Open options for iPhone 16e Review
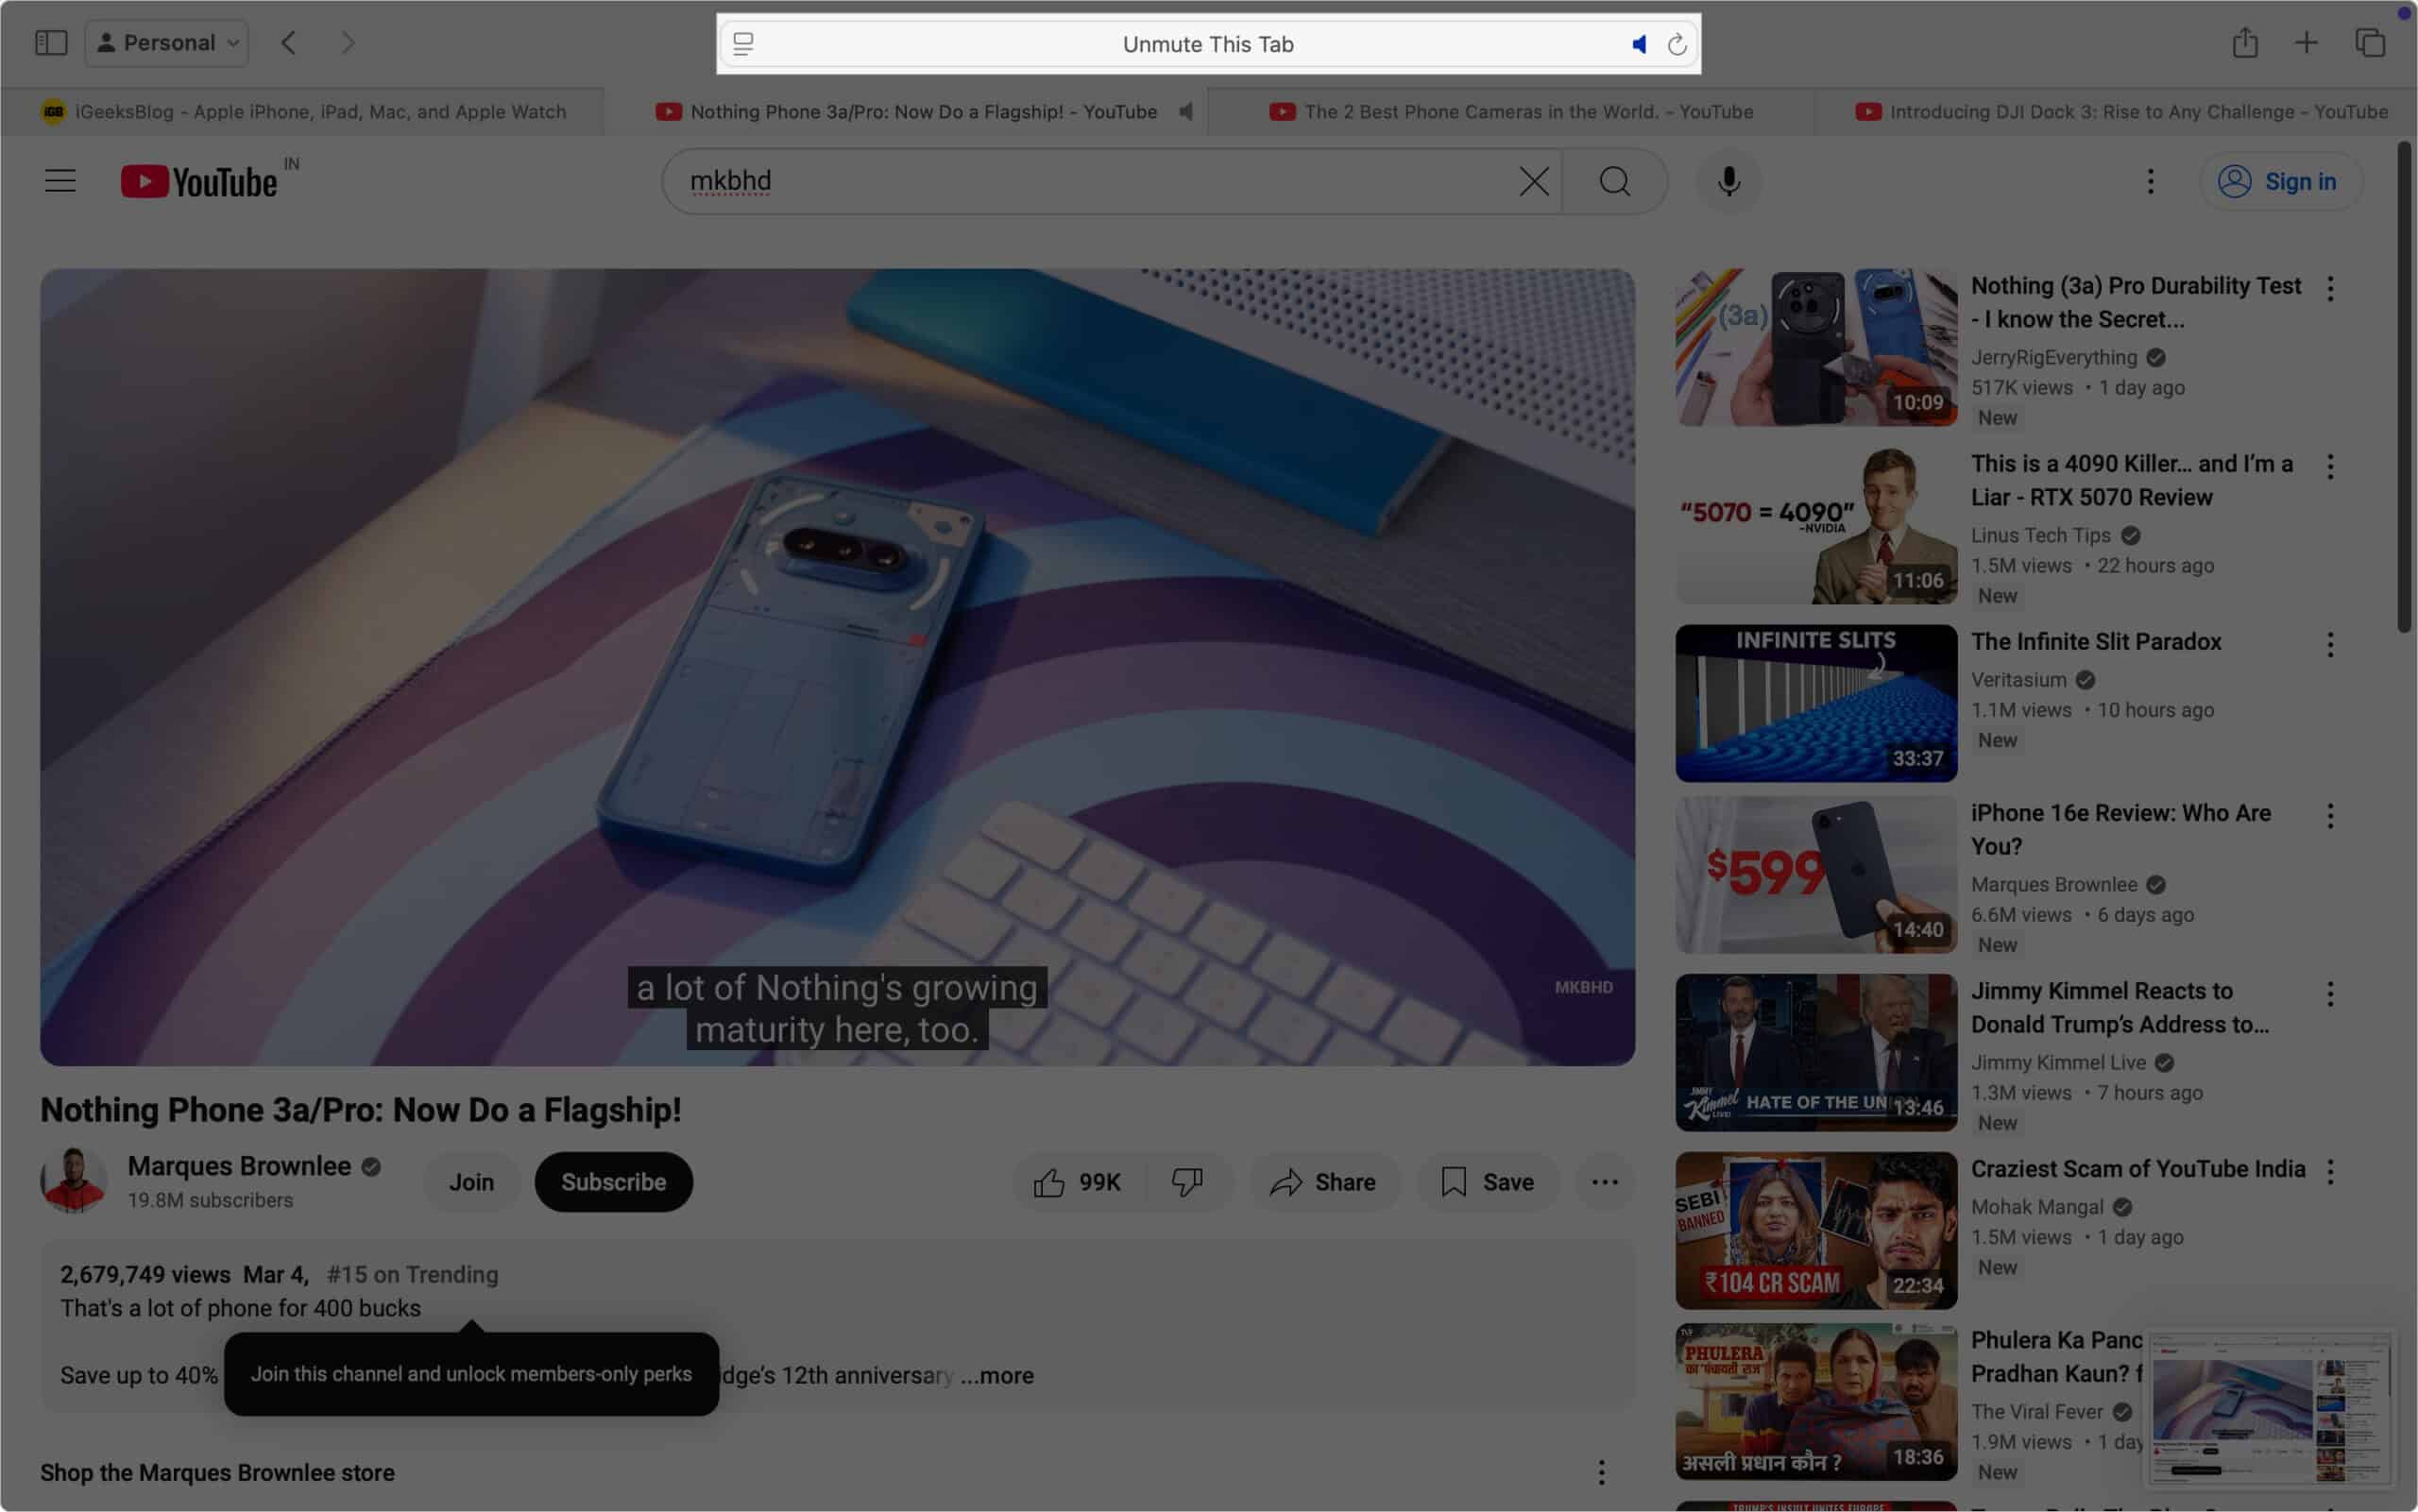The width and height of the screenshot is (2418, 1512). coord(2330,817)
